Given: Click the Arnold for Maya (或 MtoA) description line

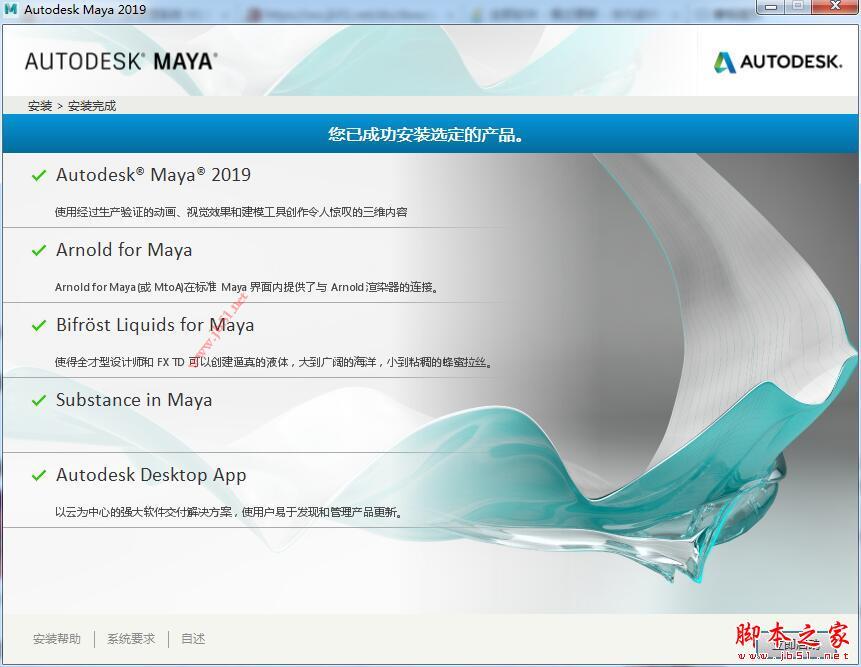Looking at the screenshot, I should (247, 287).
